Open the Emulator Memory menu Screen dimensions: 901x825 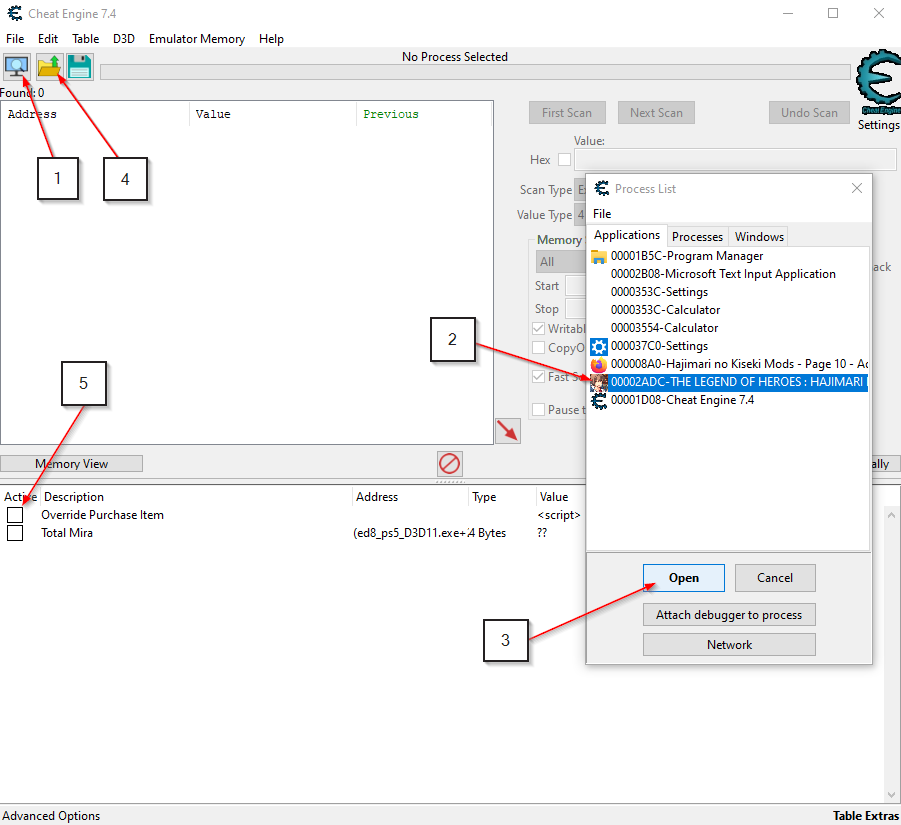[197, 38]
